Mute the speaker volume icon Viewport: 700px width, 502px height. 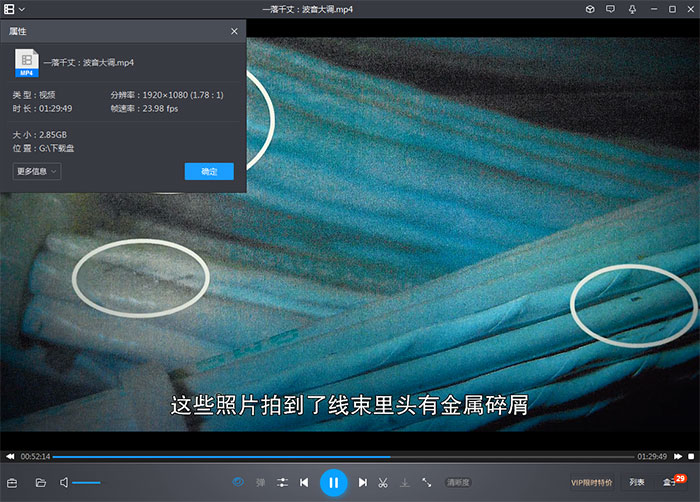[x=64, y=482]
